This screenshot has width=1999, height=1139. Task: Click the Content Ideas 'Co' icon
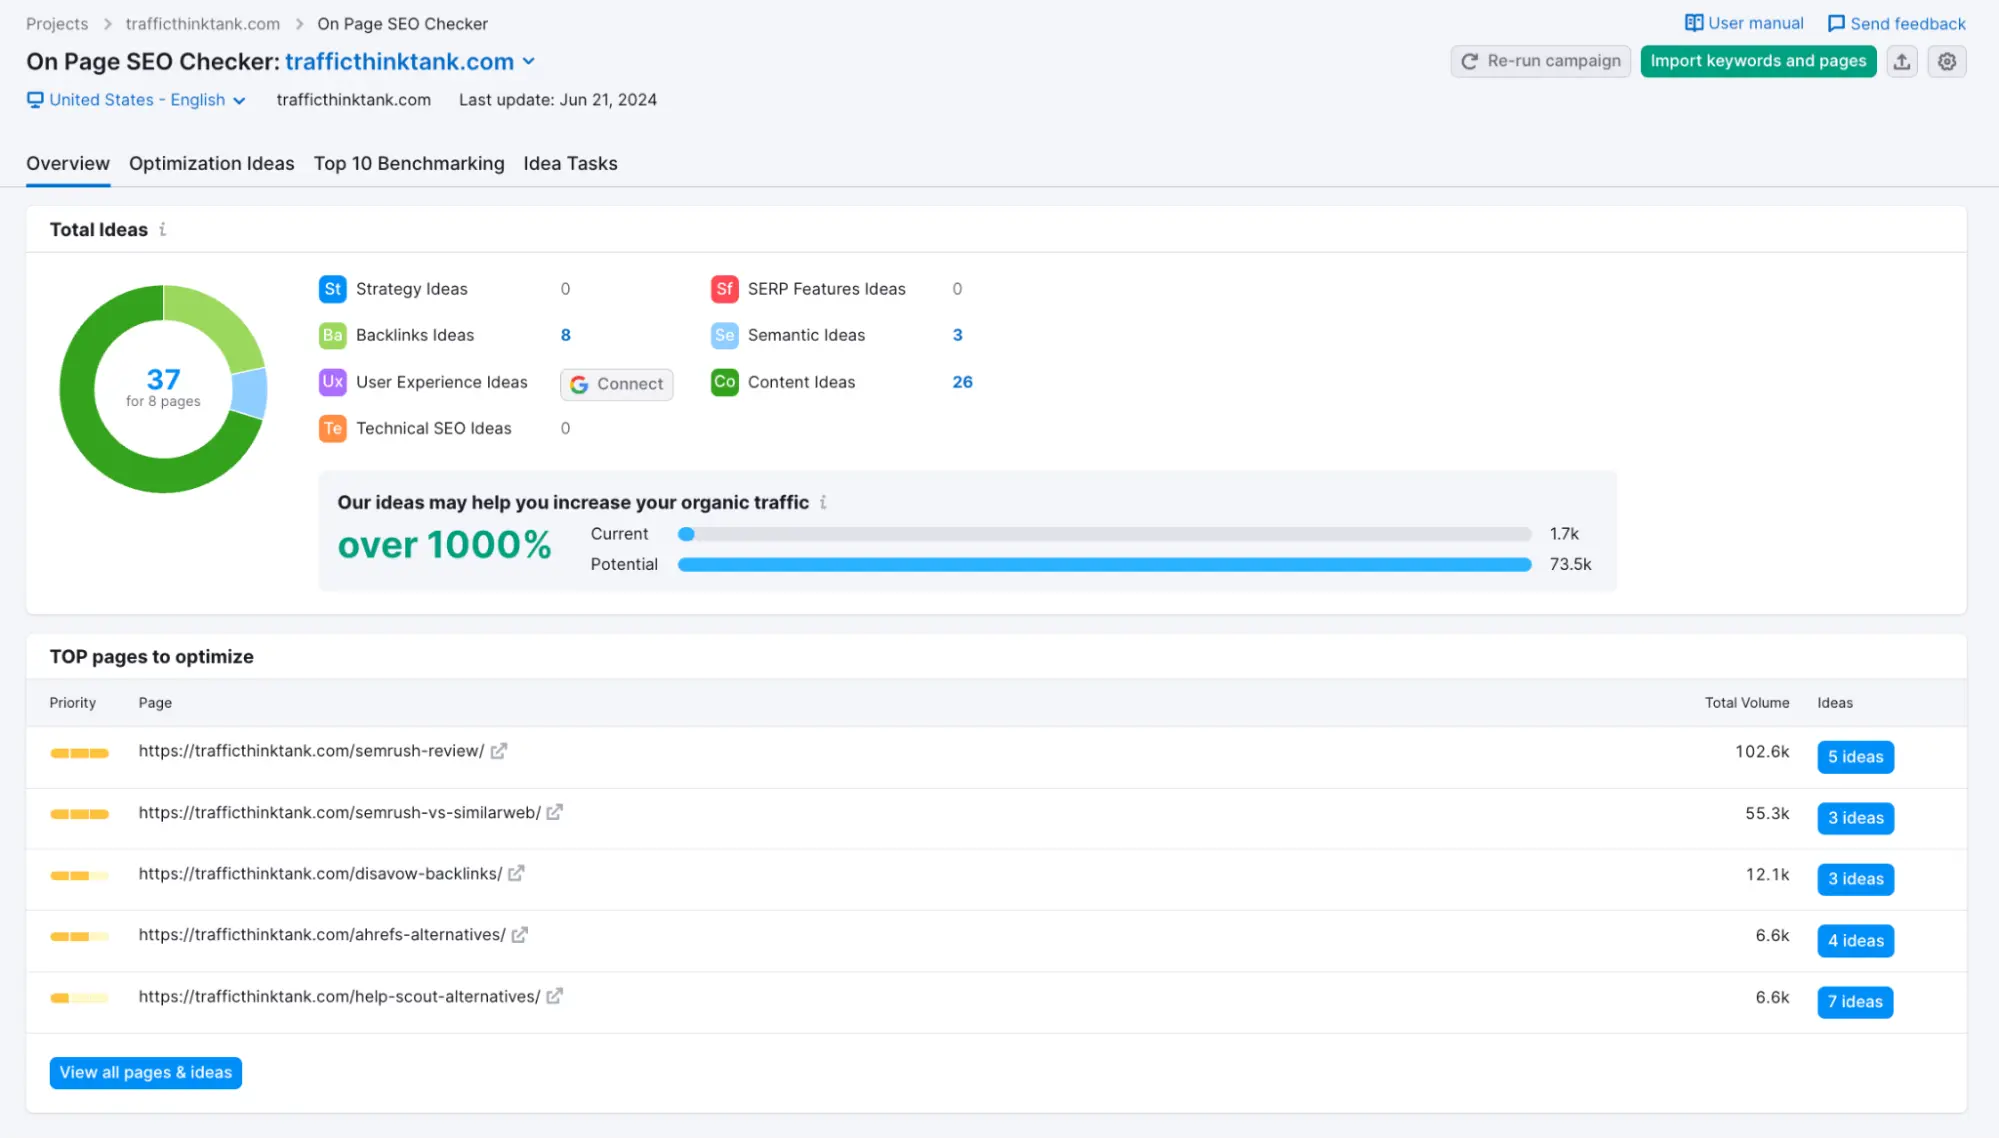723,382
